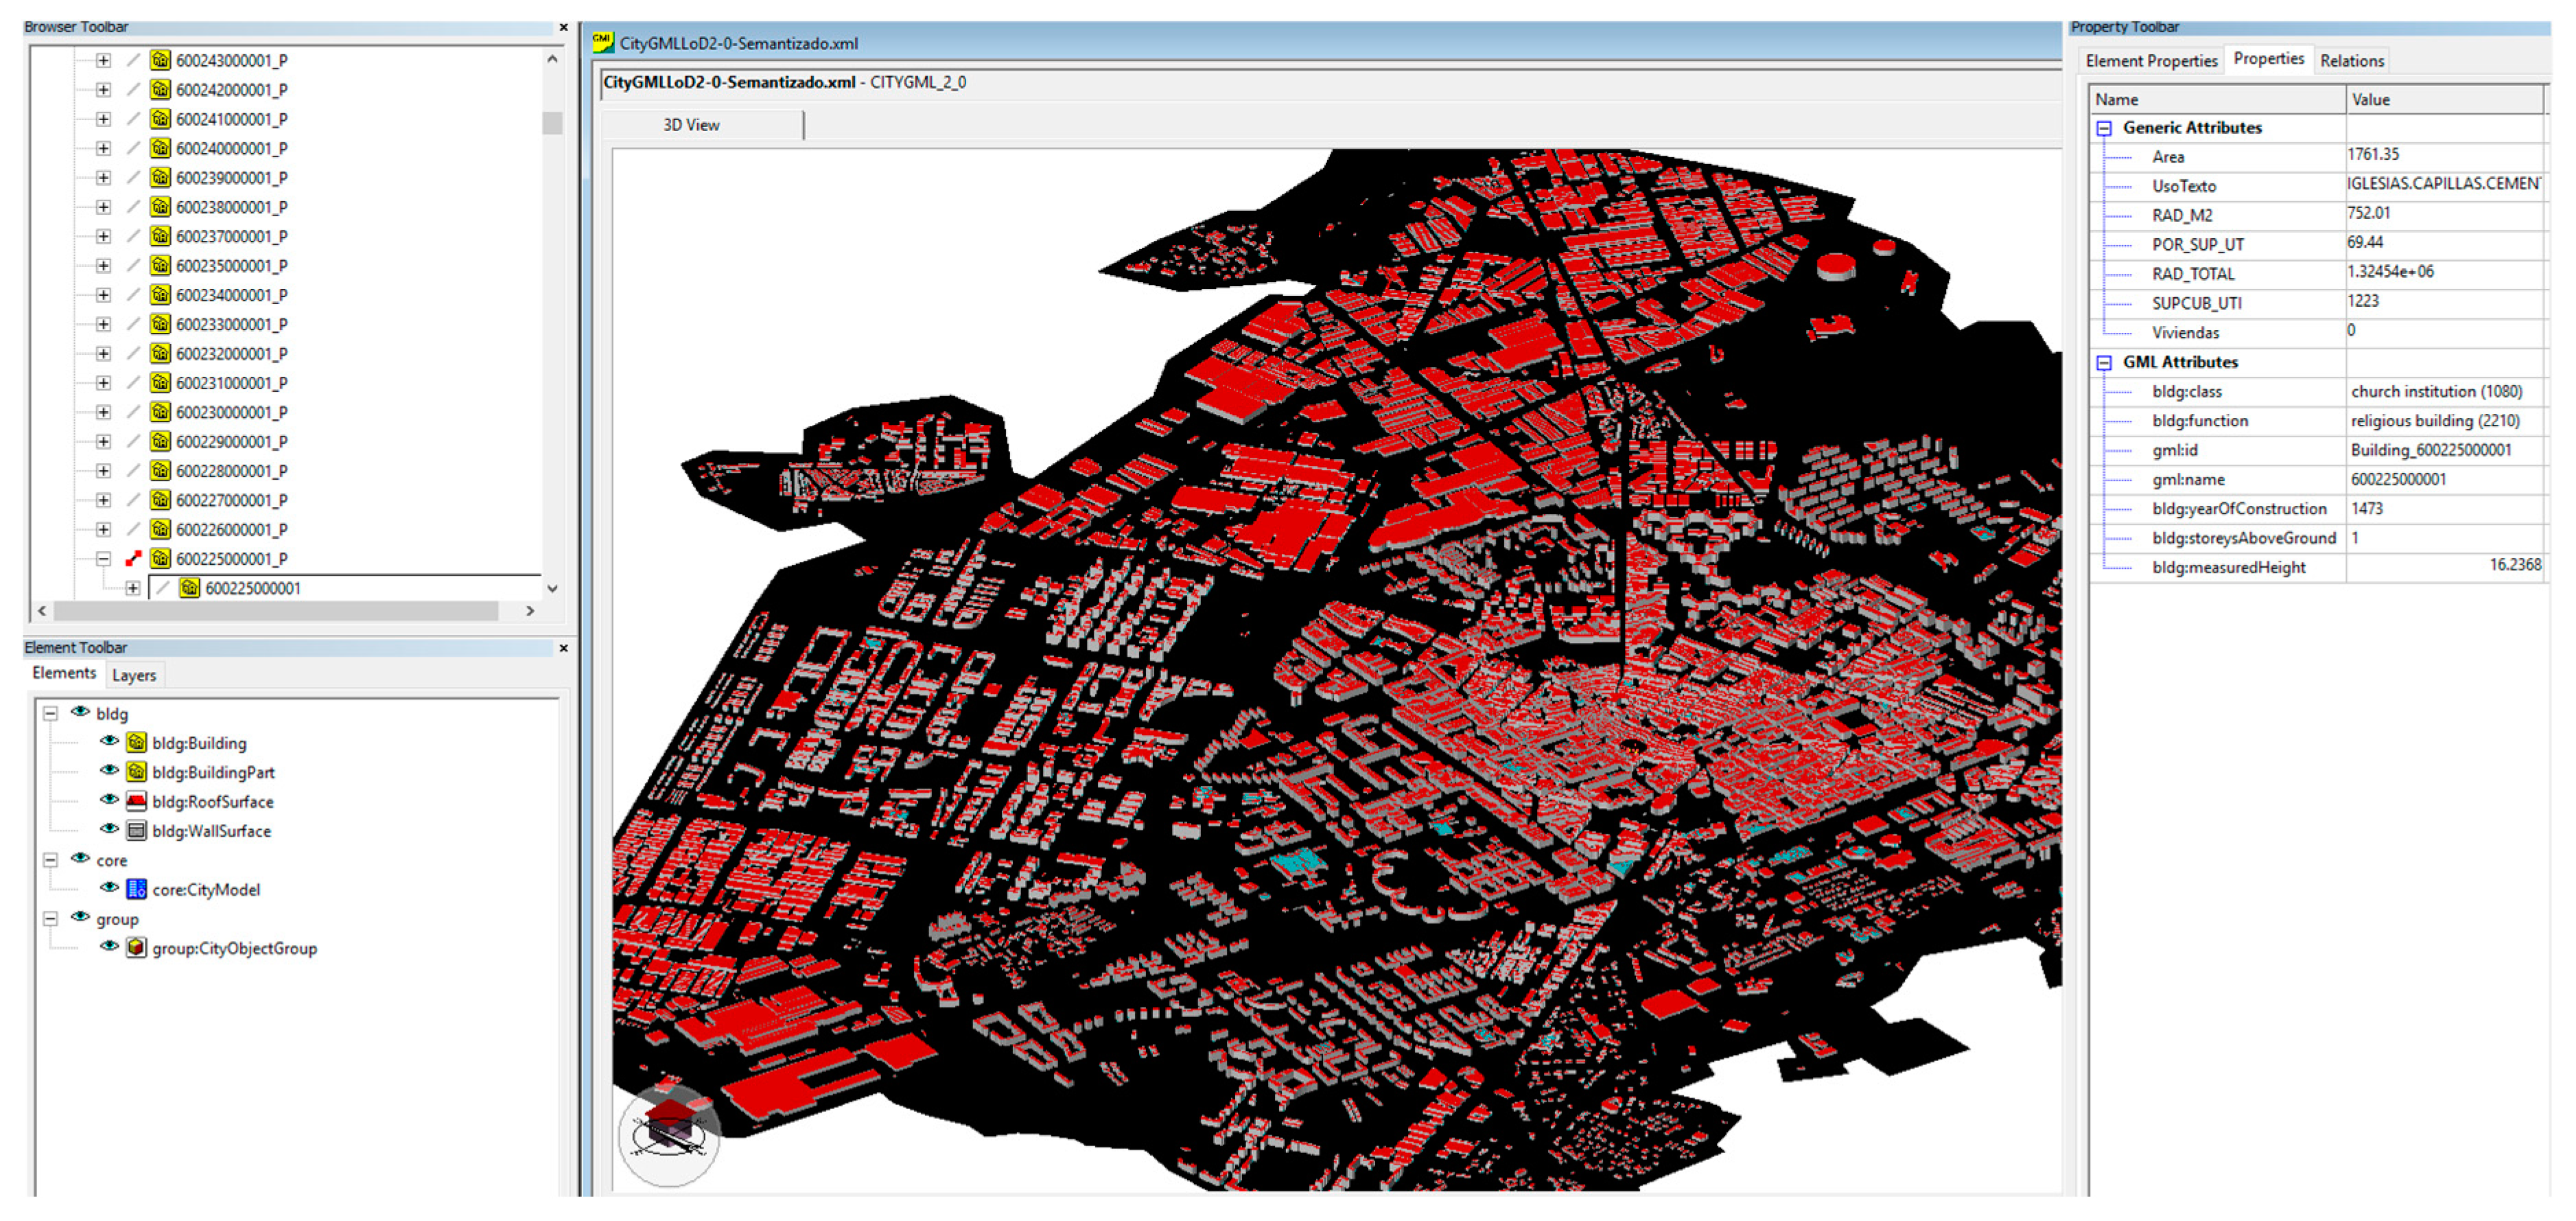Click the bldg:measuredHeight value 16.2368
The height and width of the screenshot is (1221, 2576).
pos(2514,565)
